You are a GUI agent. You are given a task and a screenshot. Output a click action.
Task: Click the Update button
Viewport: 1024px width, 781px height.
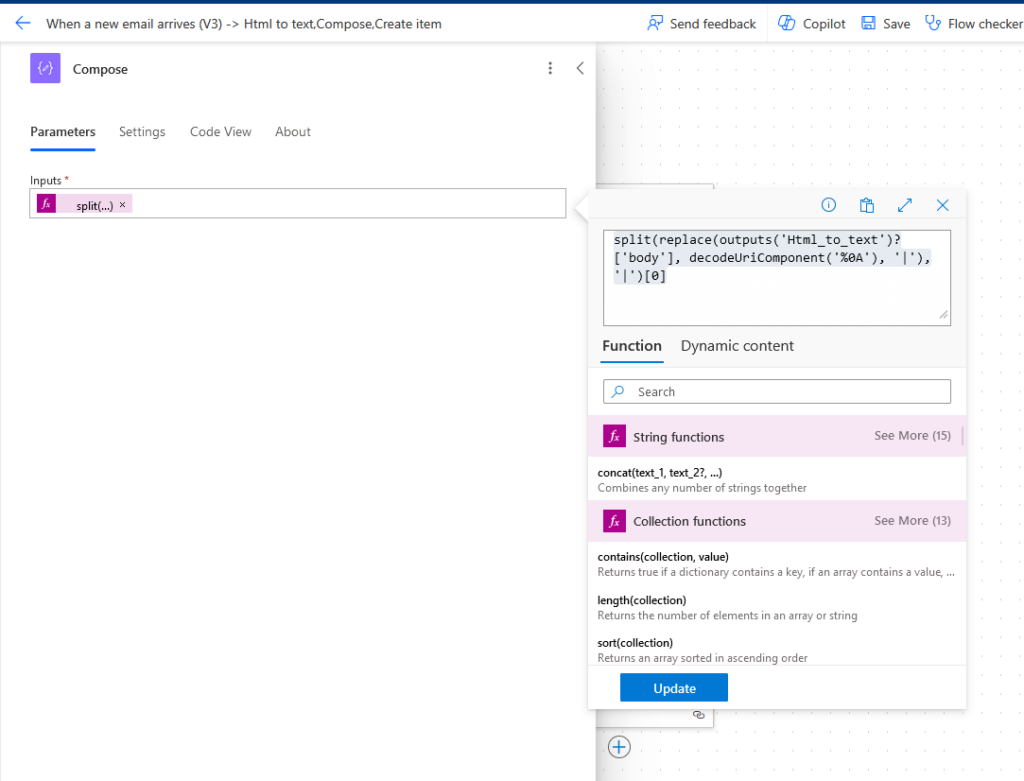[x=673, y=688]
